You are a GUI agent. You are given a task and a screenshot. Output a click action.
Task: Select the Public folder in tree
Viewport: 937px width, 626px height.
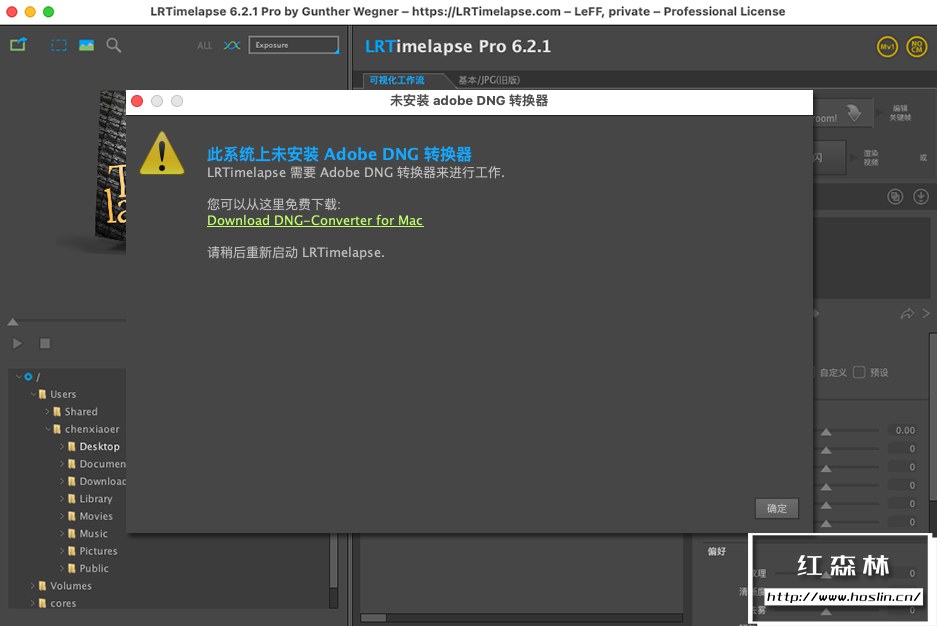coord(94,568)
